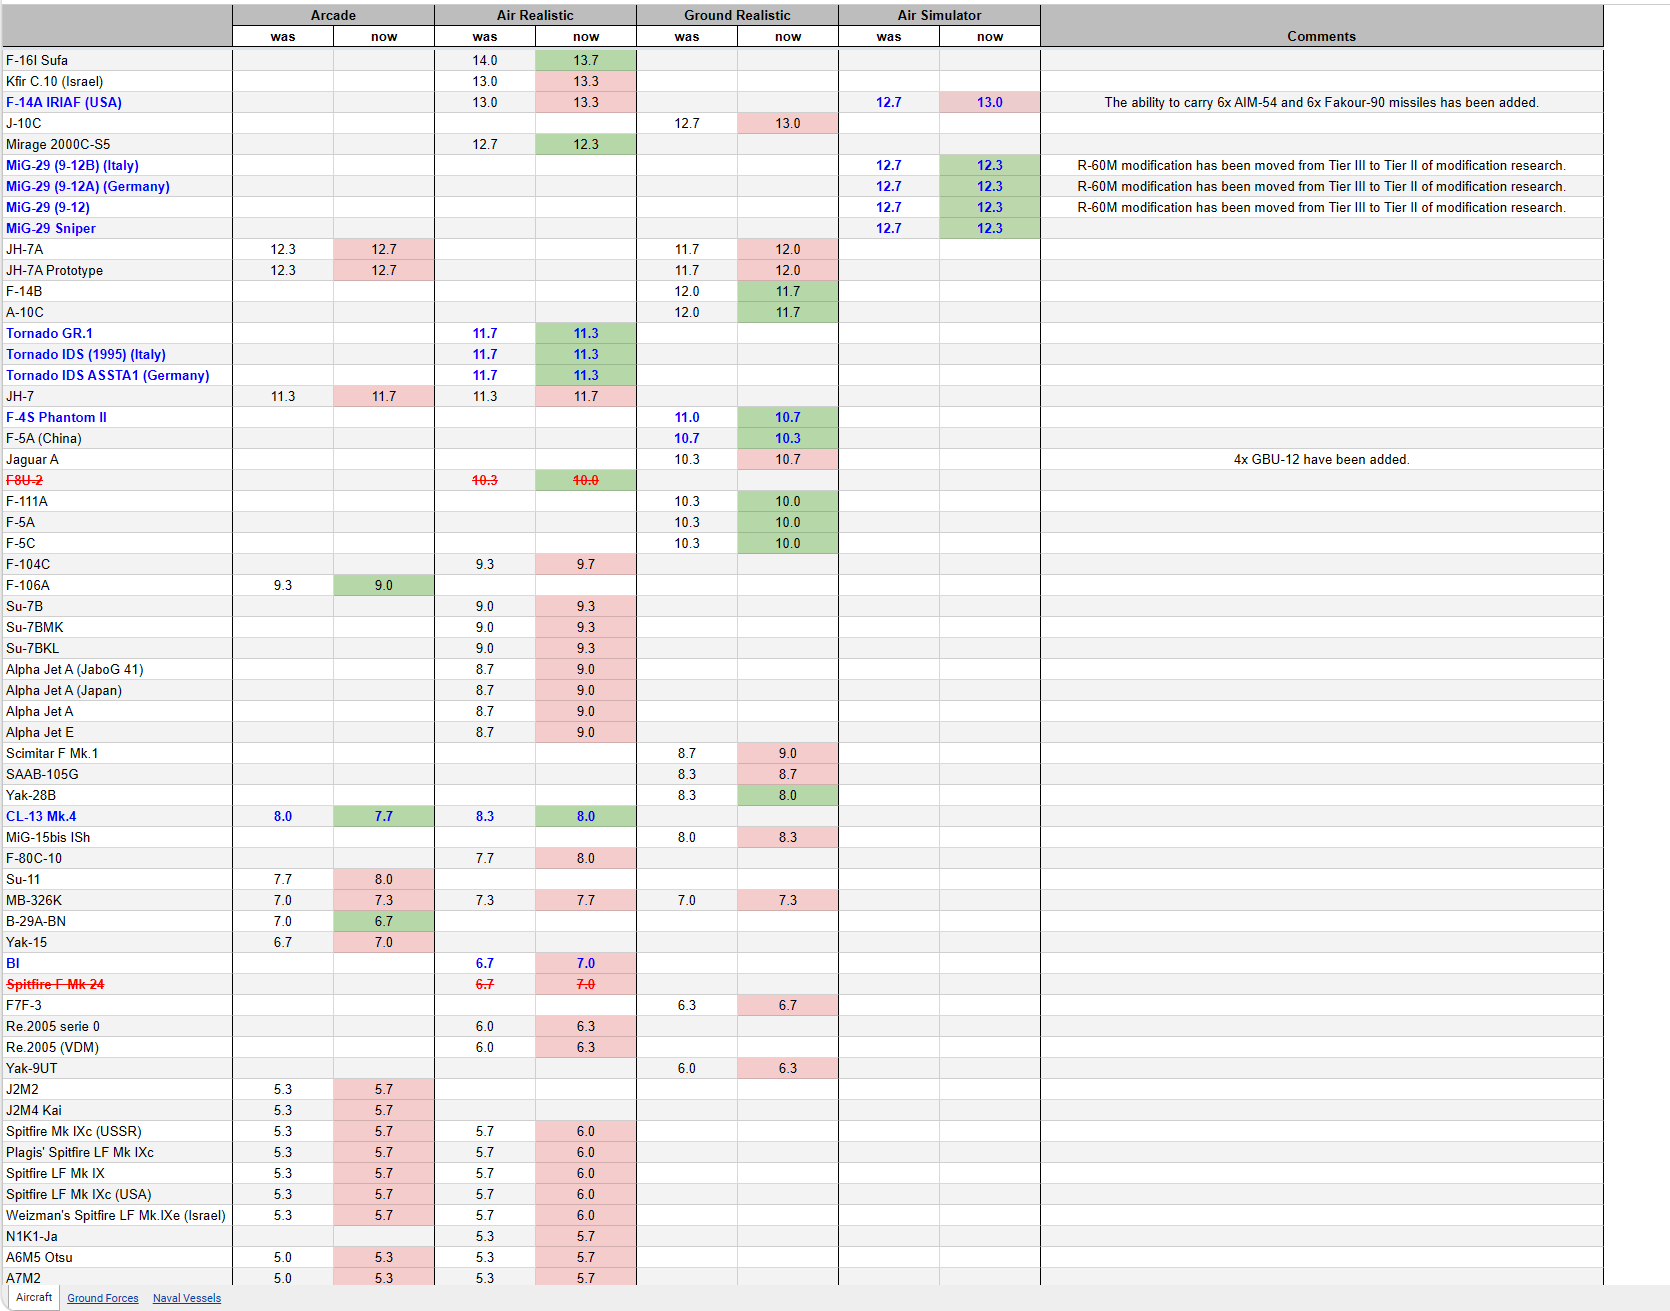The height and width of the screenshot is (1311, 1670).
Task: Select the Aircraft sheet tab
Action: (x=34, y=1297)
